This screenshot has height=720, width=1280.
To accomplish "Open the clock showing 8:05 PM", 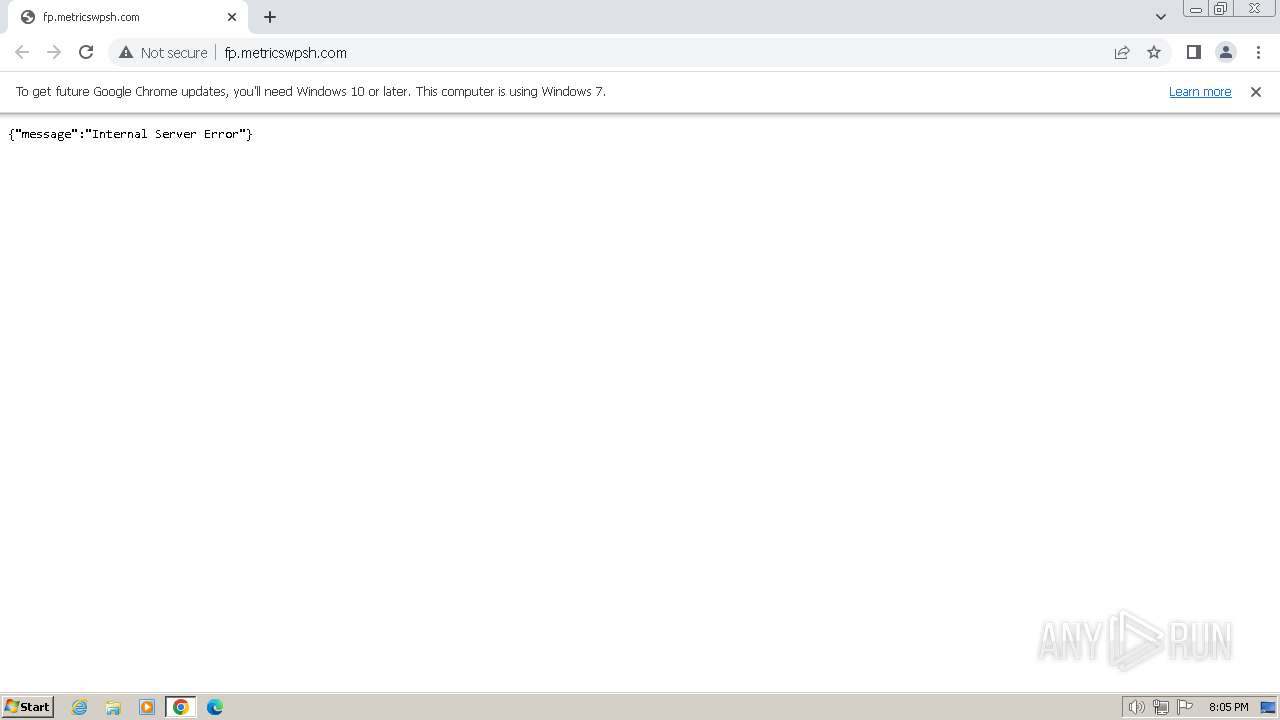I will click(x=1228, y=707).
